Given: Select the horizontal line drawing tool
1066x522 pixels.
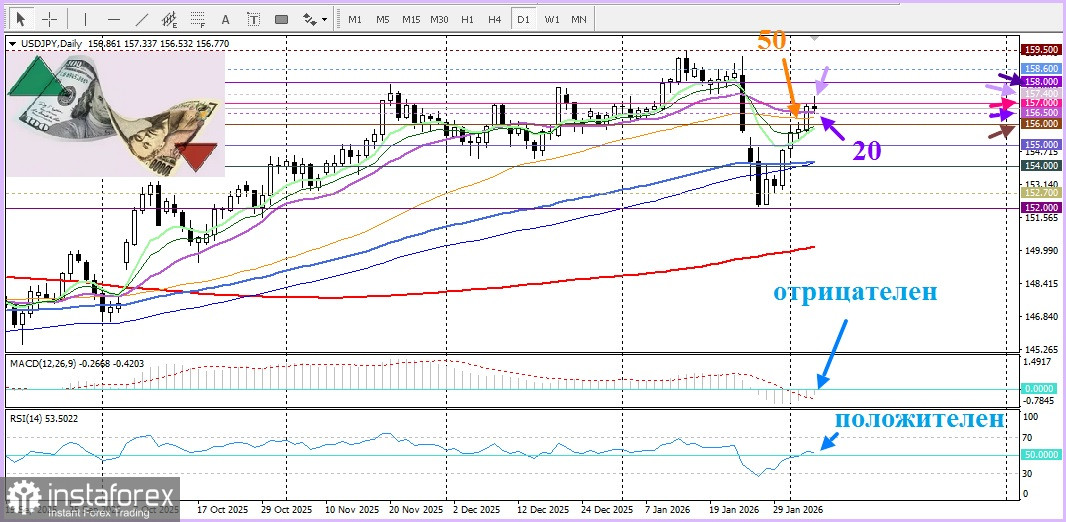Looking at the screenshot, I should tap(113, 19).
